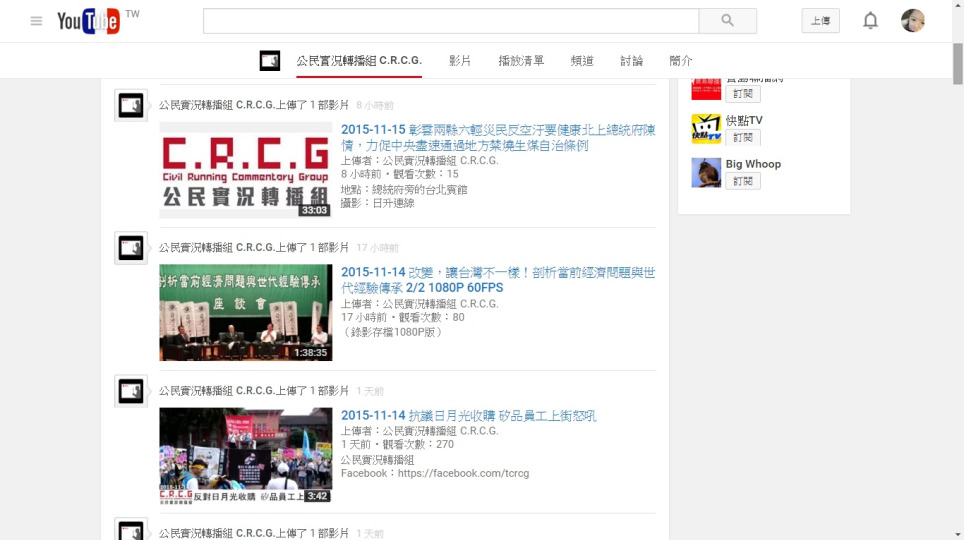
Task: Click channel avatar of 17 小時前 post
Action: (x=131, y=248)
